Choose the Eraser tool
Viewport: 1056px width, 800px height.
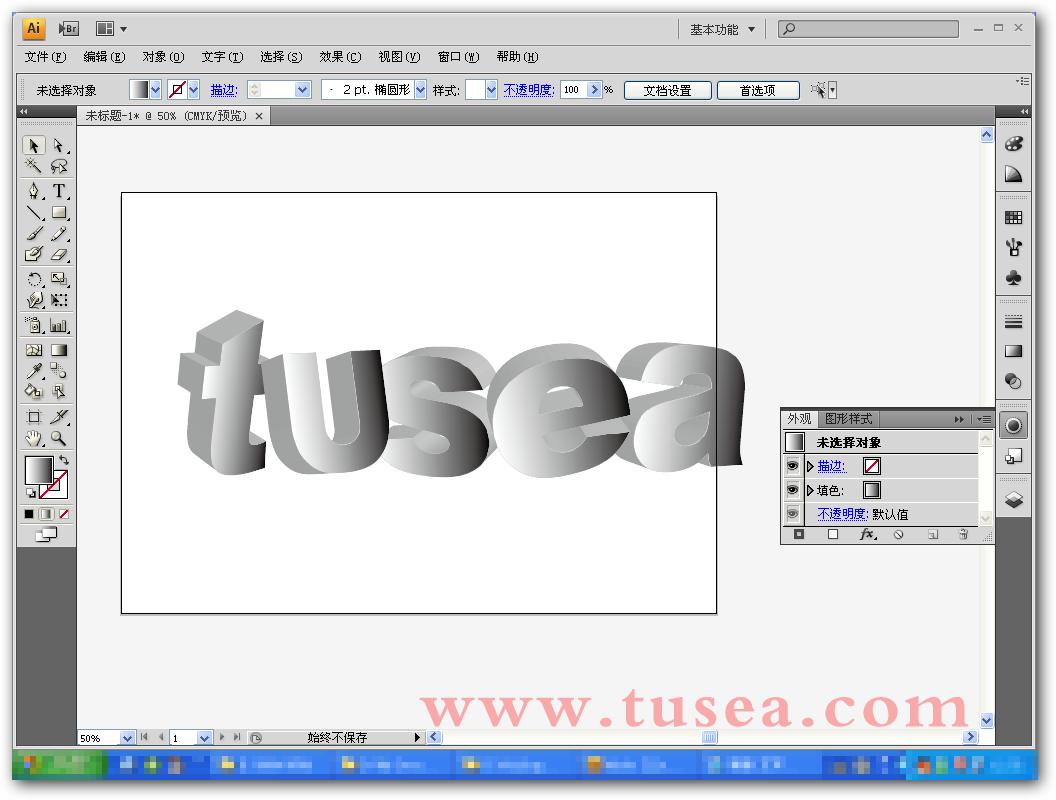pos(59,255)
